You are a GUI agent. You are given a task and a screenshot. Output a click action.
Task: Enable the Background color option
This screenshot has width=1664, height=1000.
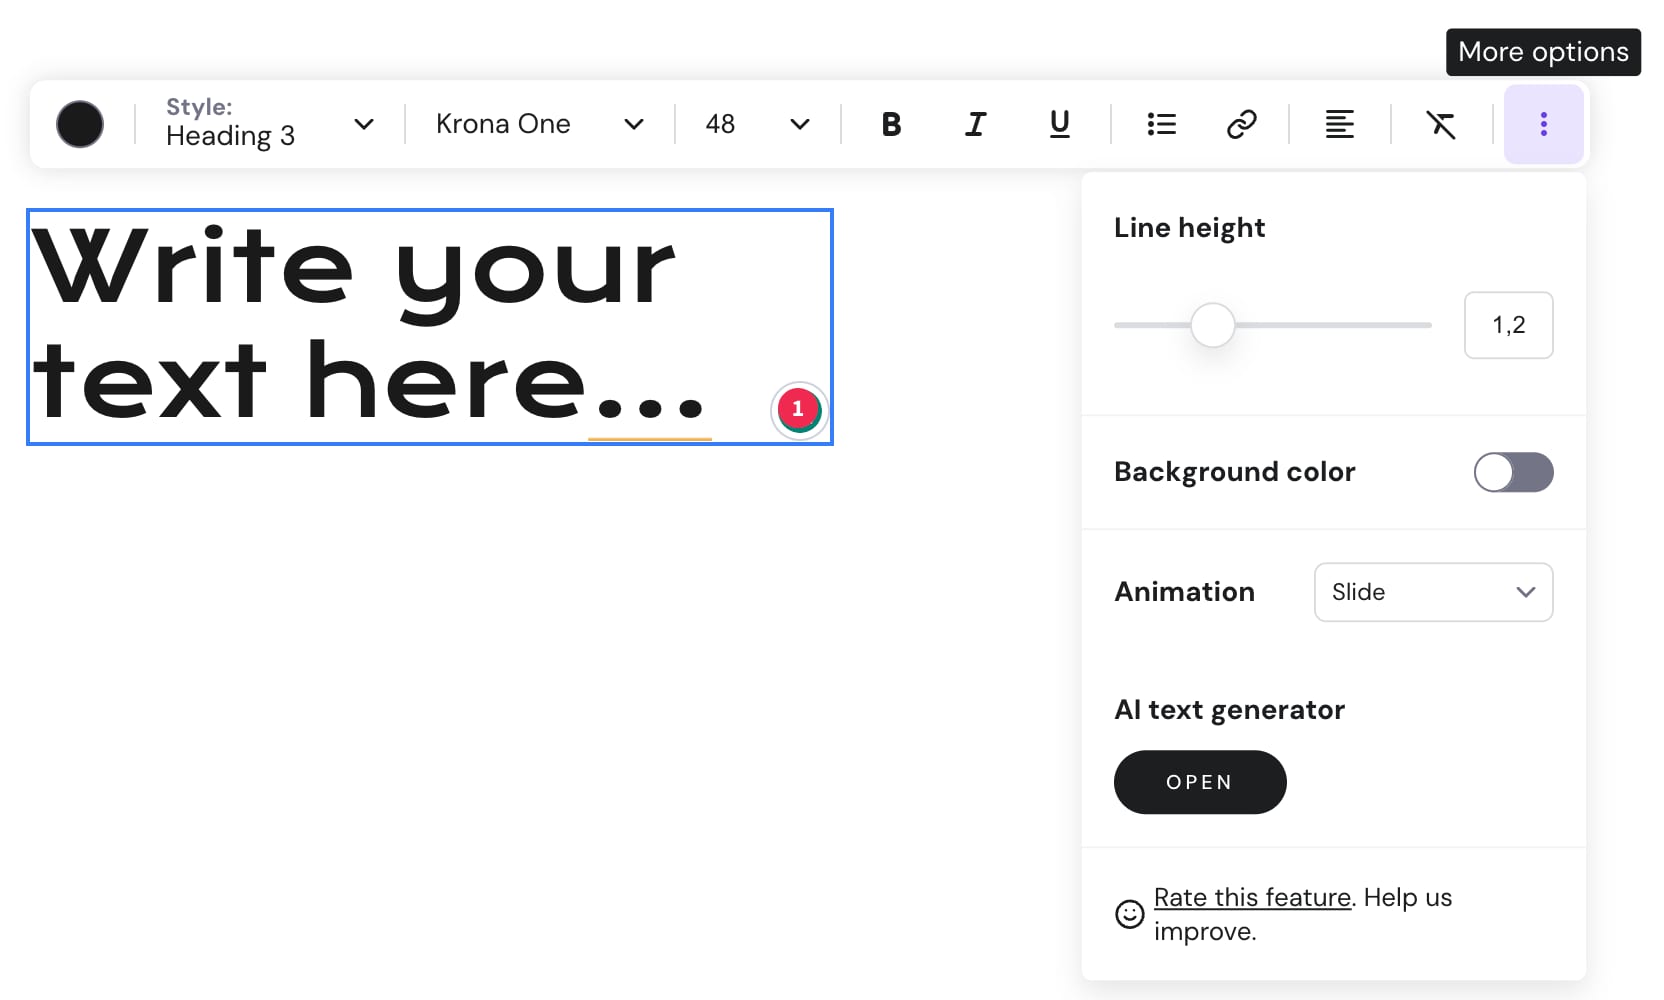tap(1513, 472)
